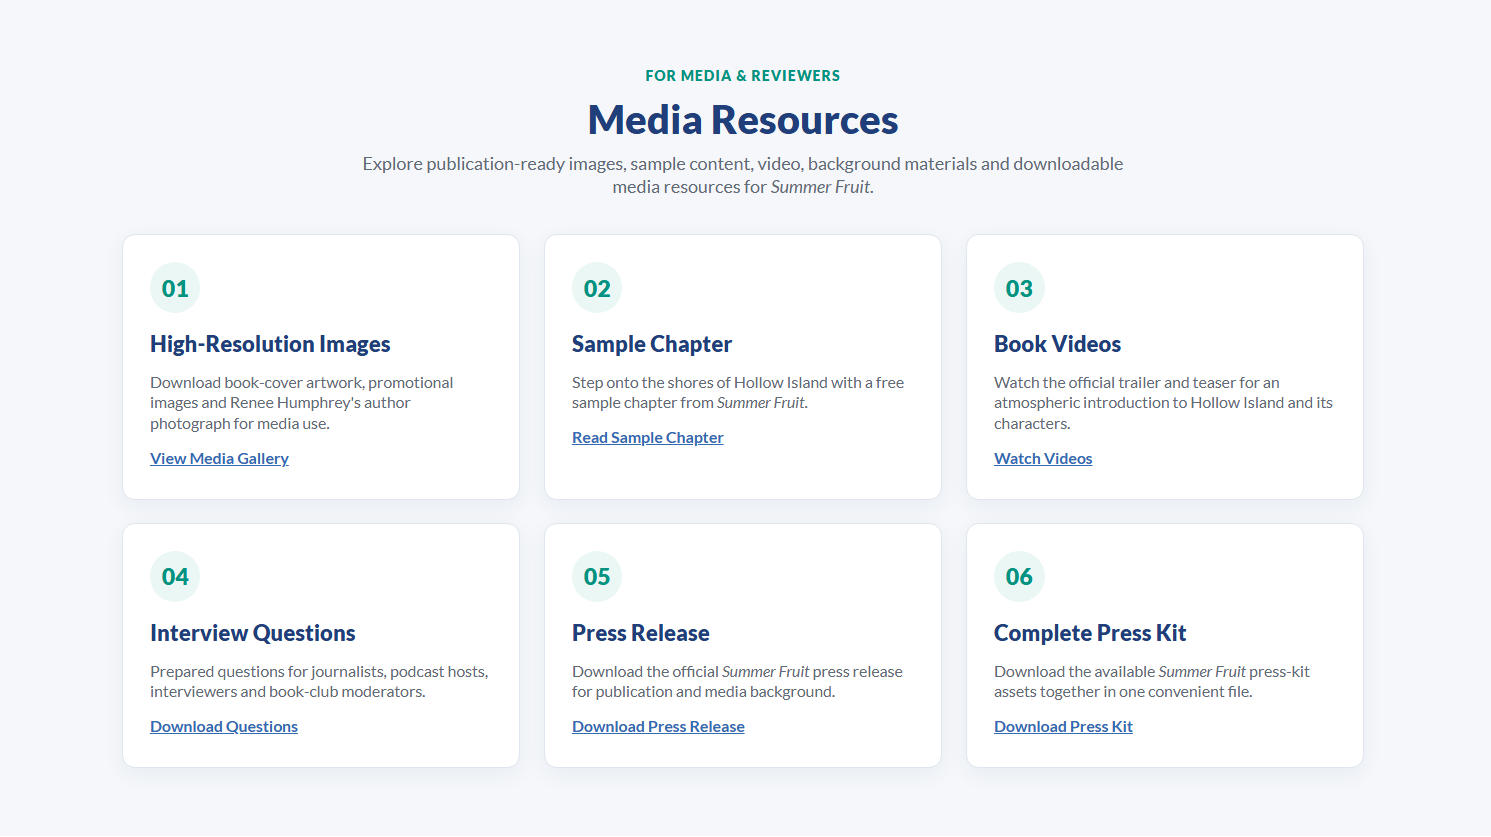Click the 04 number badge
1491x837 pixels.
(175, 576)
